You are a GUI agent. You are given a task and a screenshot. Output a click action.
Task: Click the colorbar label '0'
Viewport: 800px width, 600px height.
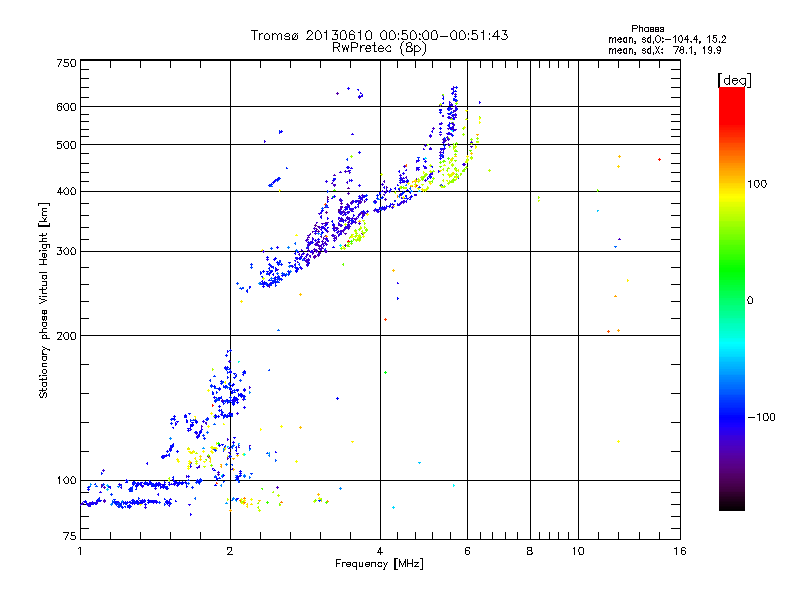(750, 301)
